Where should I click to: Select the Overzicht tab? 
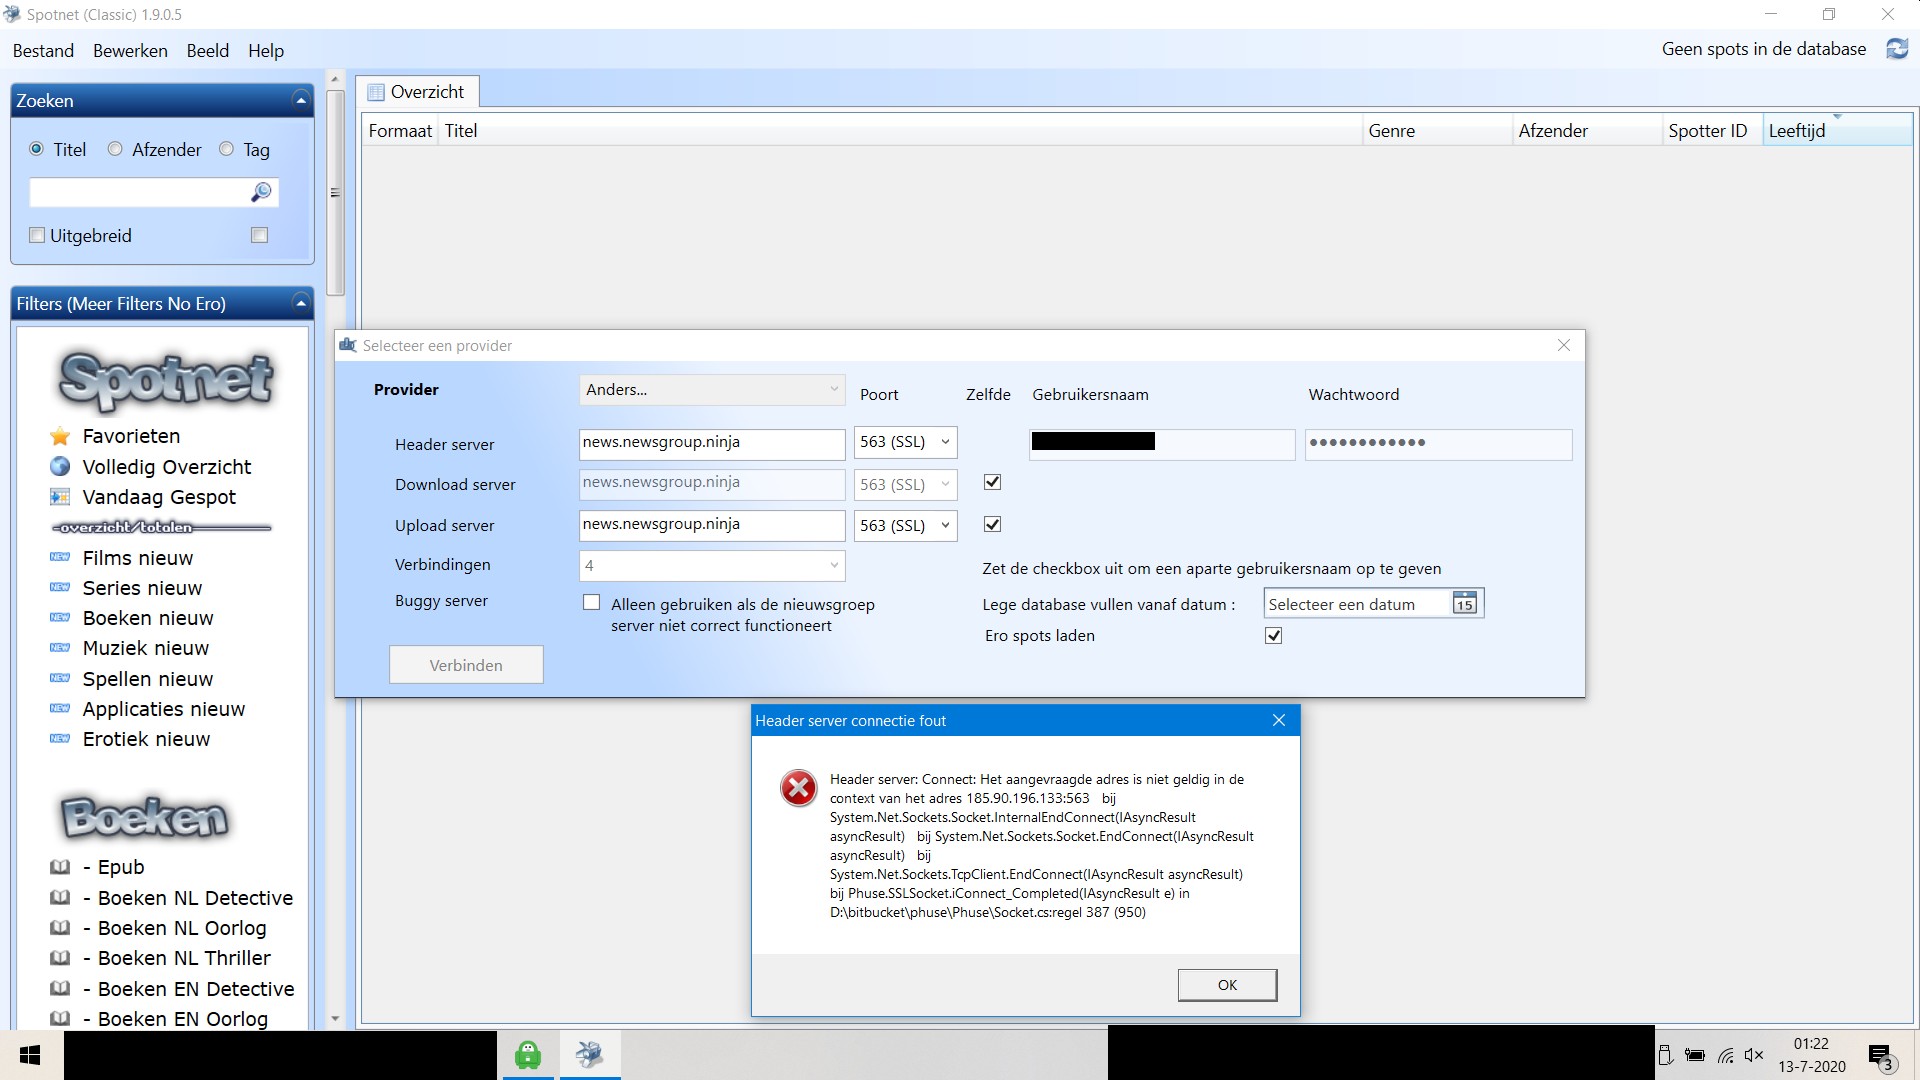(417, 92)
